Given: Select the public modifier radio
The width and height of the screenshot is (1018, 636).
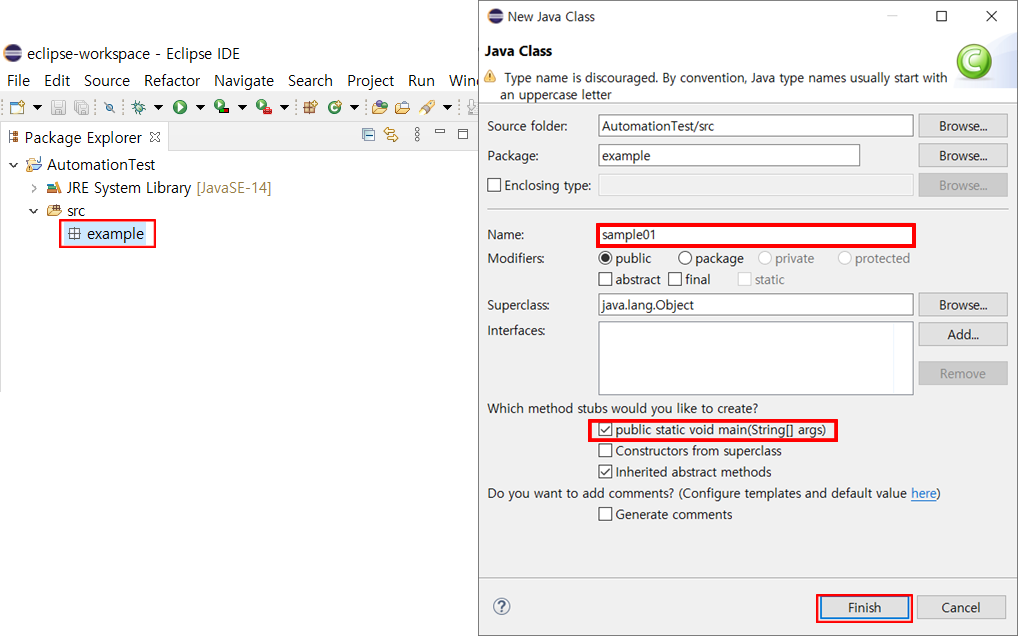Looking at the screenshot, I should [605, 258].
